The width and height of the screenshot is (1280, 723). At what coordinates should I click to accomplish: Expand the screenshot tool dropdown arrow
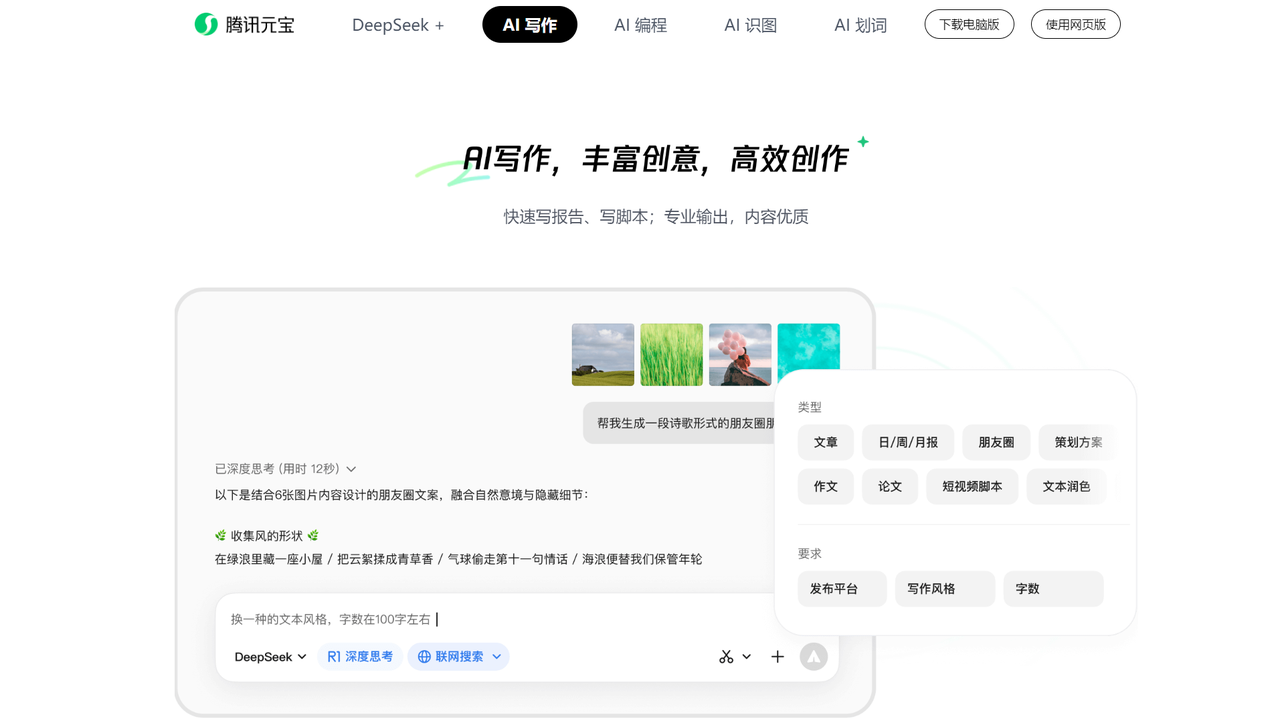point(746,657)
